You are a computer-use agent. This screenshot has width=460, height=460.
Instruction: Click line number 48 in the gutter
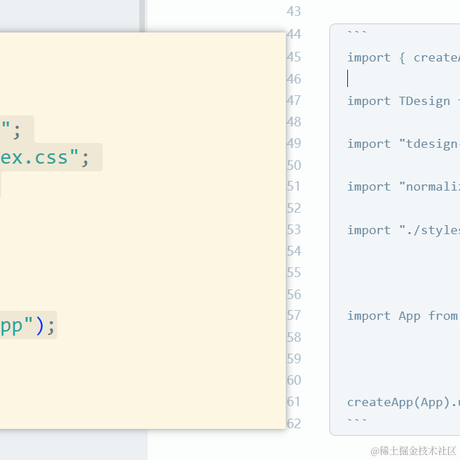[294, 122]
